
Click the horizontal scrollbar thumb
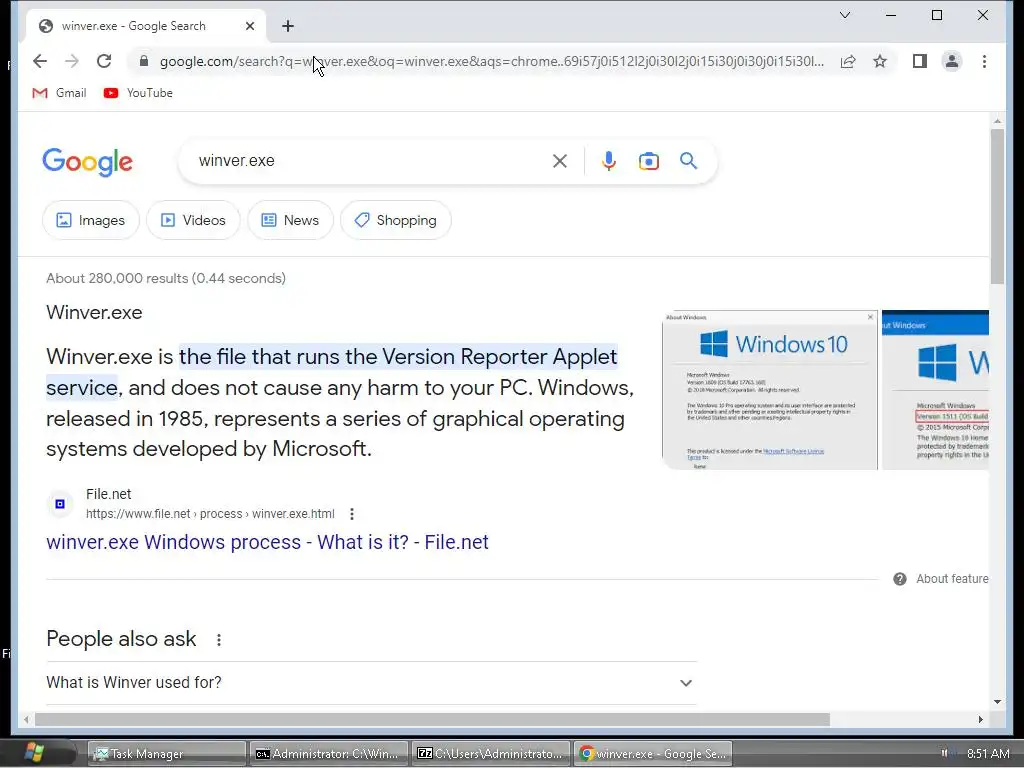432,720
